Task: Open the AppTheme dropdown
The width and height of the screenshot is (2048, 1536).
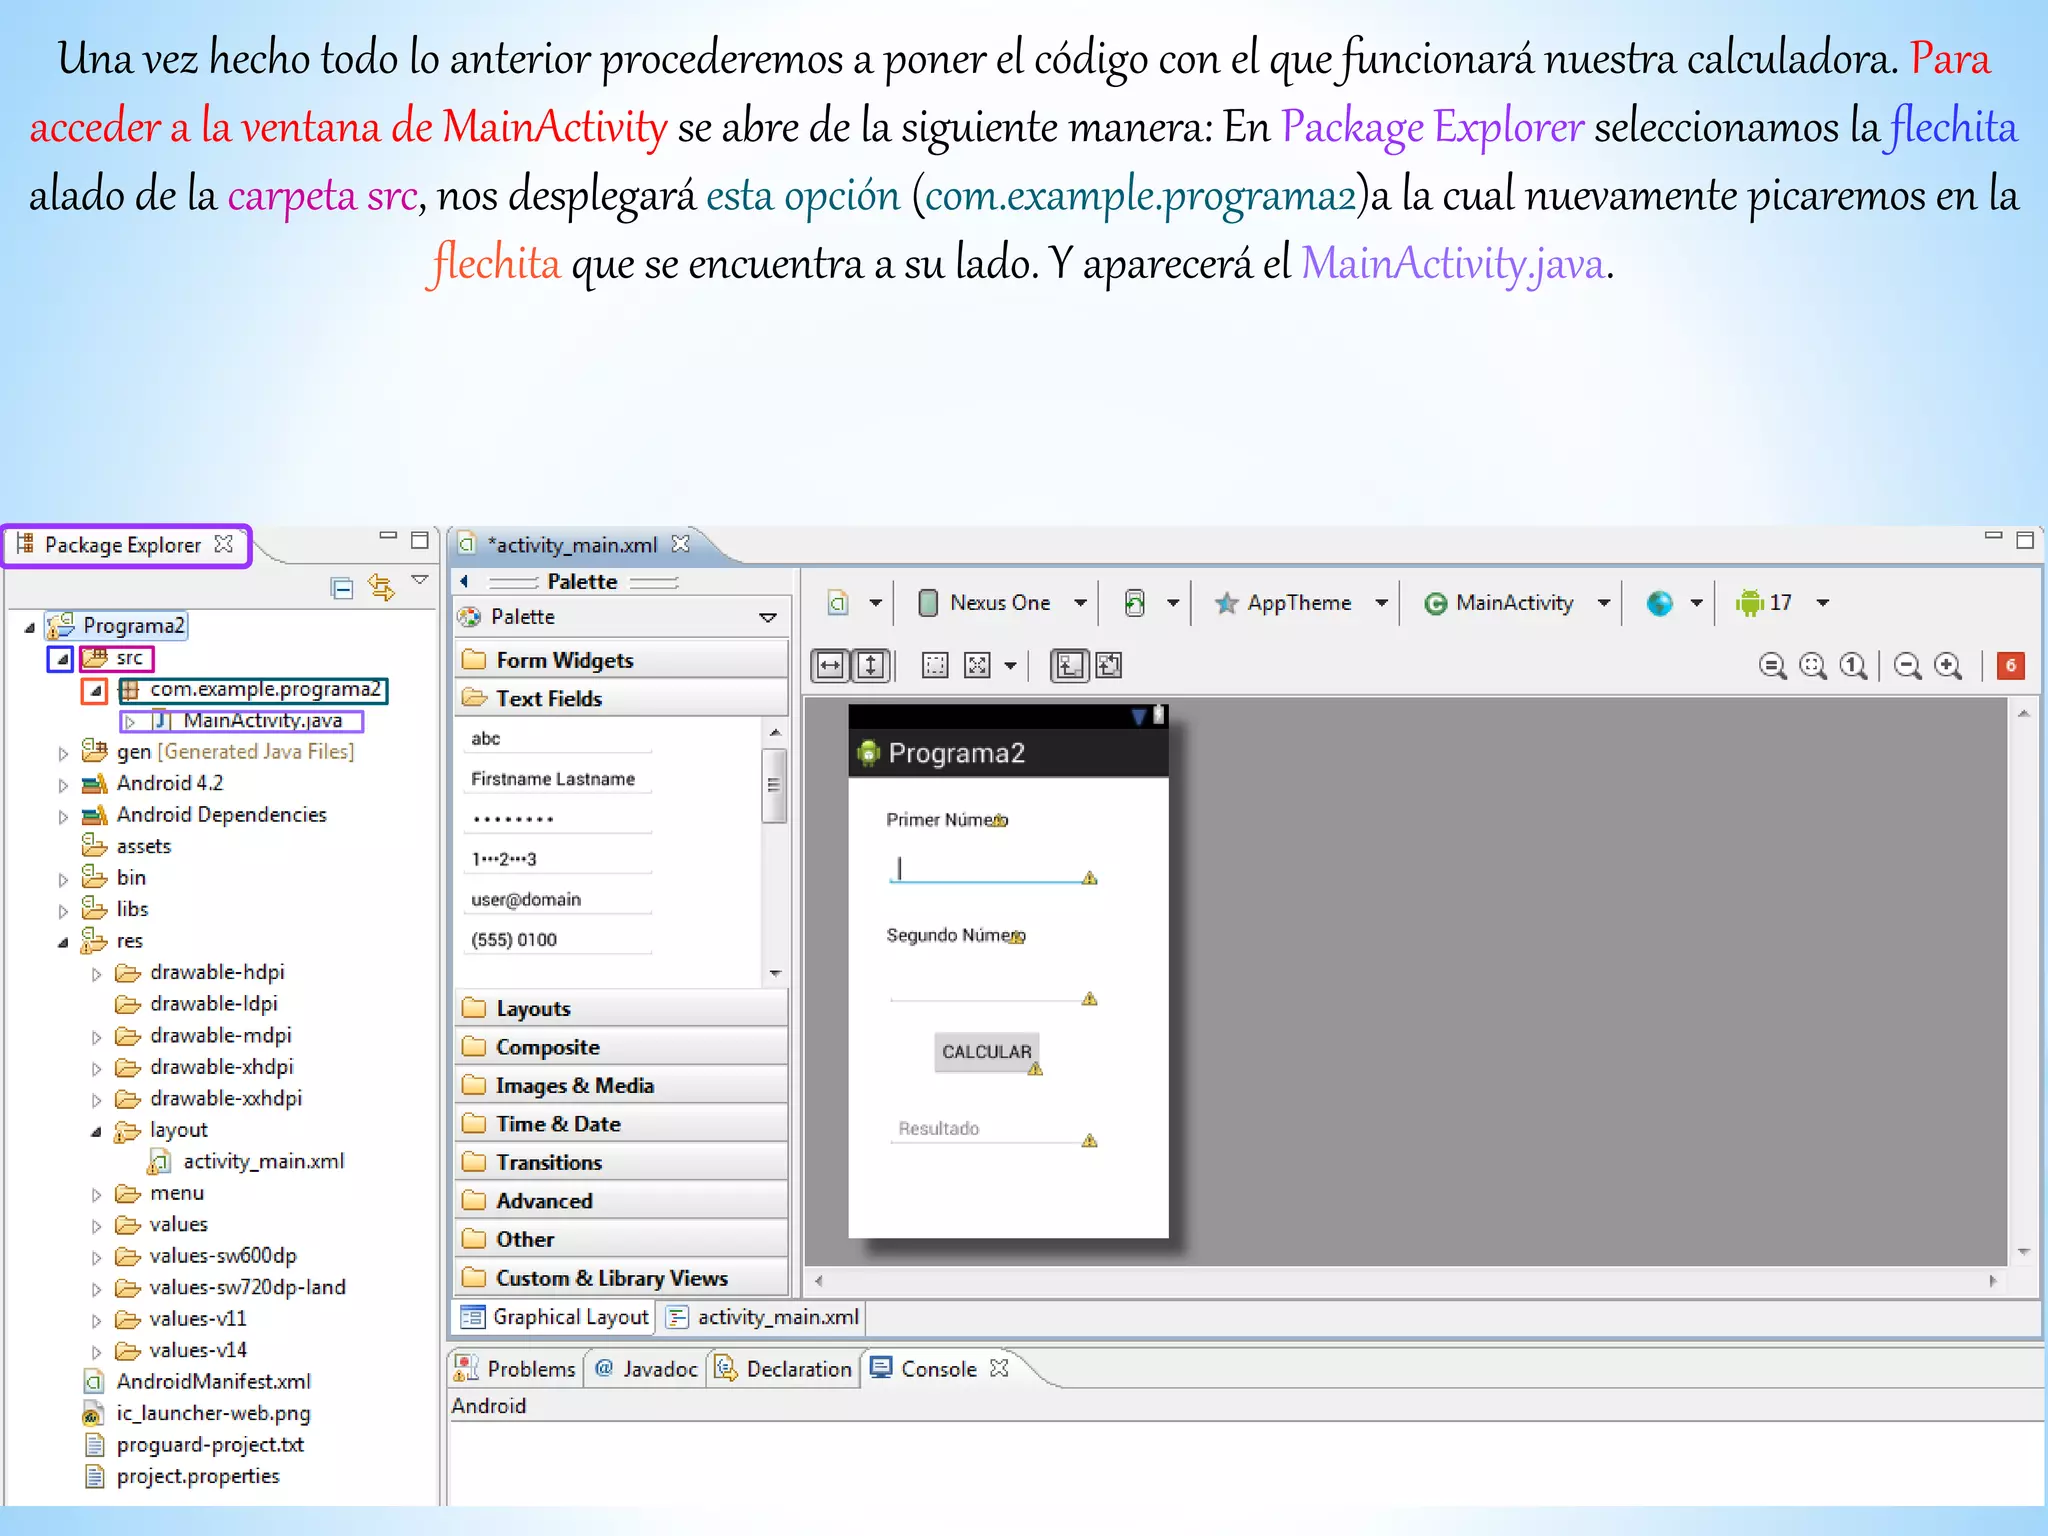Action: (1381, 603)
